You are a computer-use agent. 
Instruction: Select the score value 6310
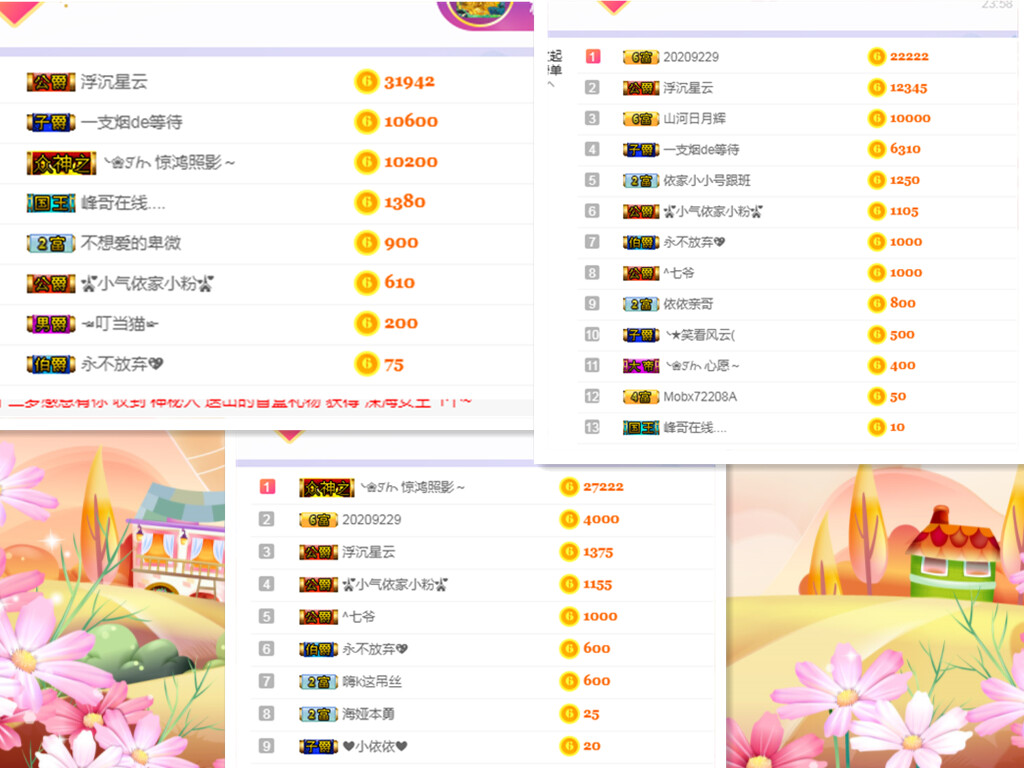(x=905, y=149)
